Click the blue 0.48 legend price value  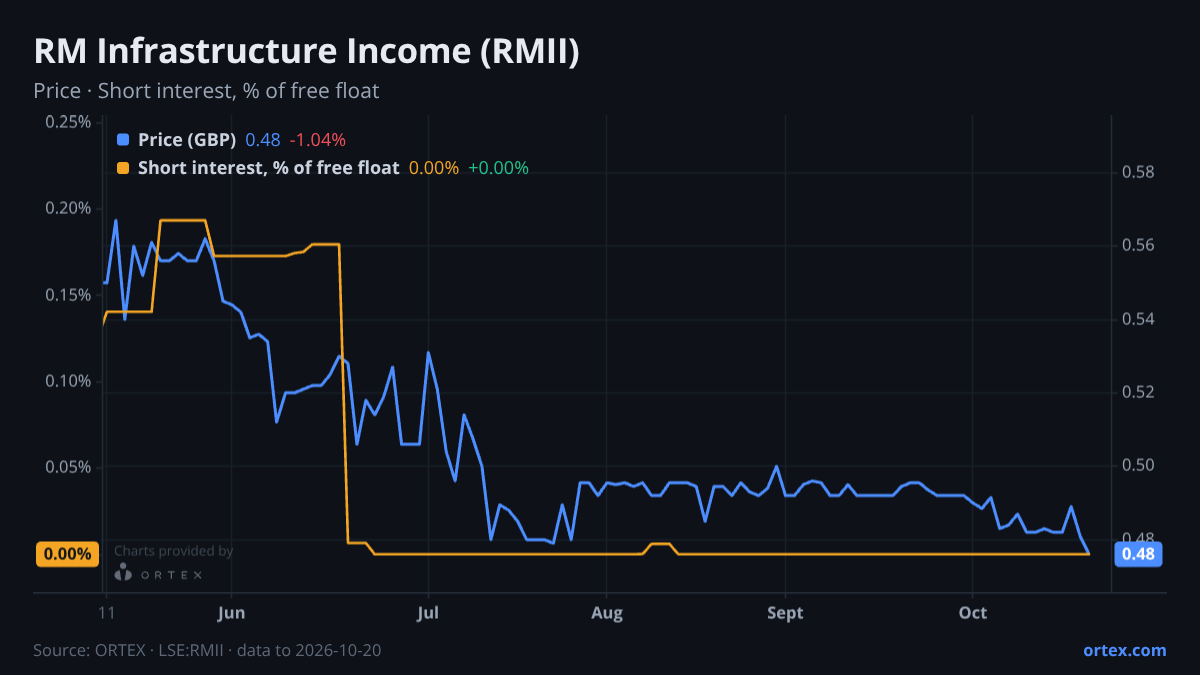coord(263,140)
